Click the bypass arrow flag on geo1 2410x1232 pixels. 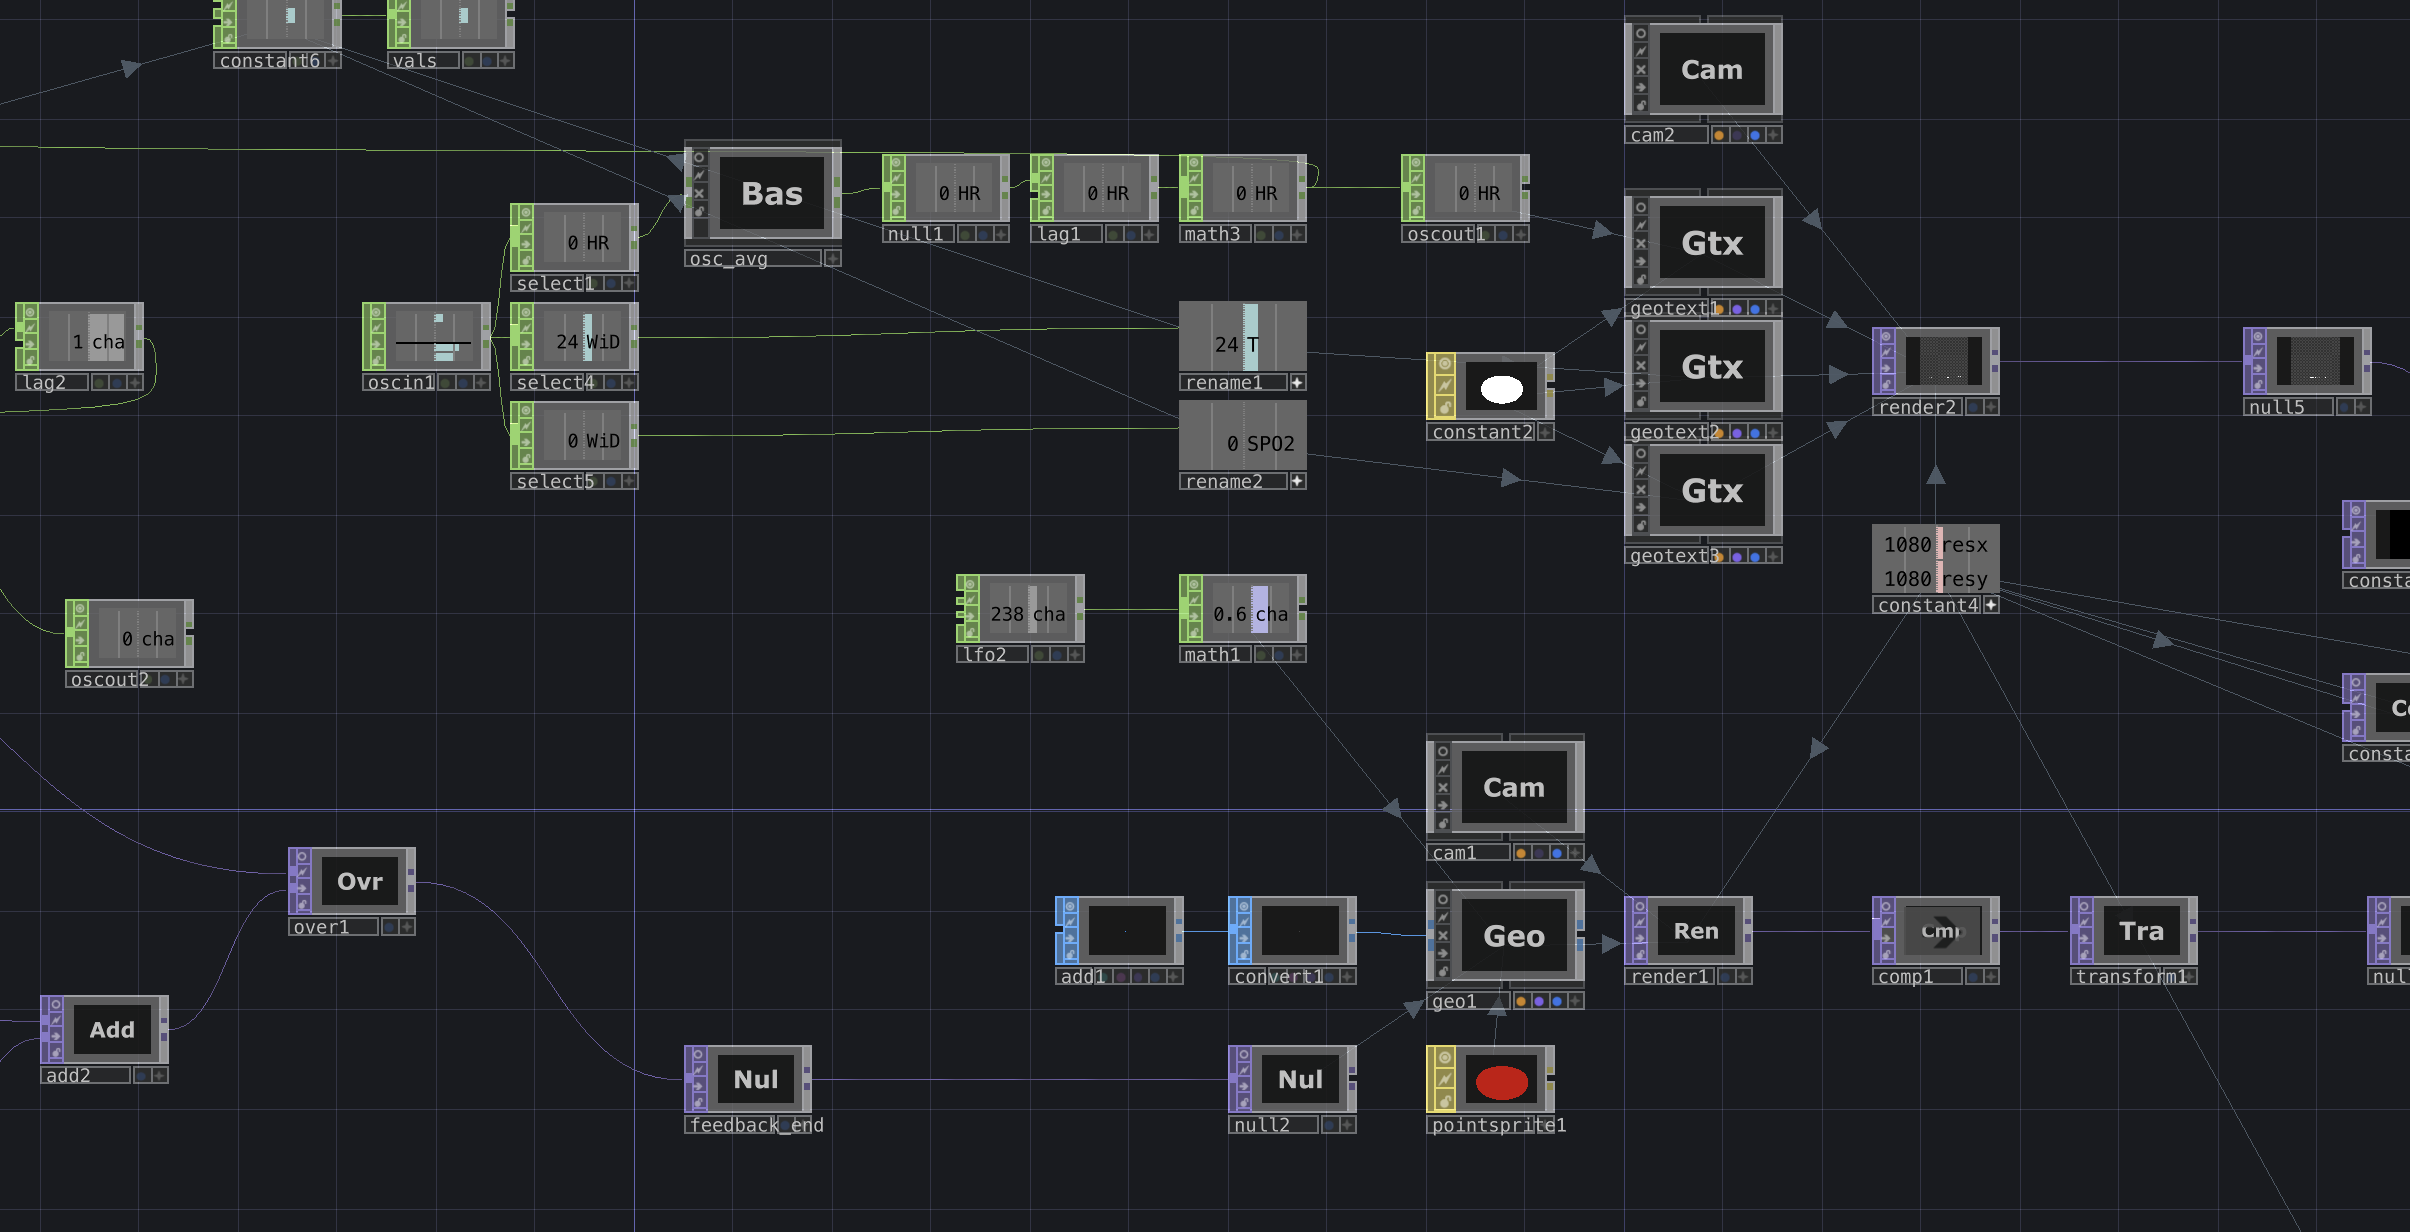coord(1442,953)
